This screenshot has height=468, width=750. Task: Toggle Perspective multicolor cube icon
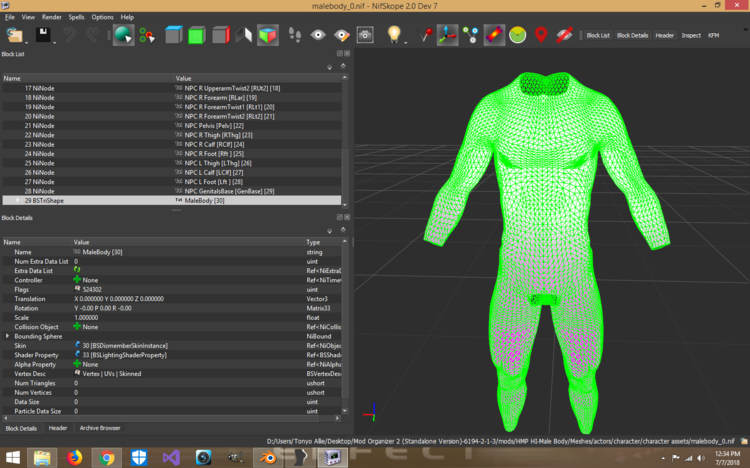[267, 35]
